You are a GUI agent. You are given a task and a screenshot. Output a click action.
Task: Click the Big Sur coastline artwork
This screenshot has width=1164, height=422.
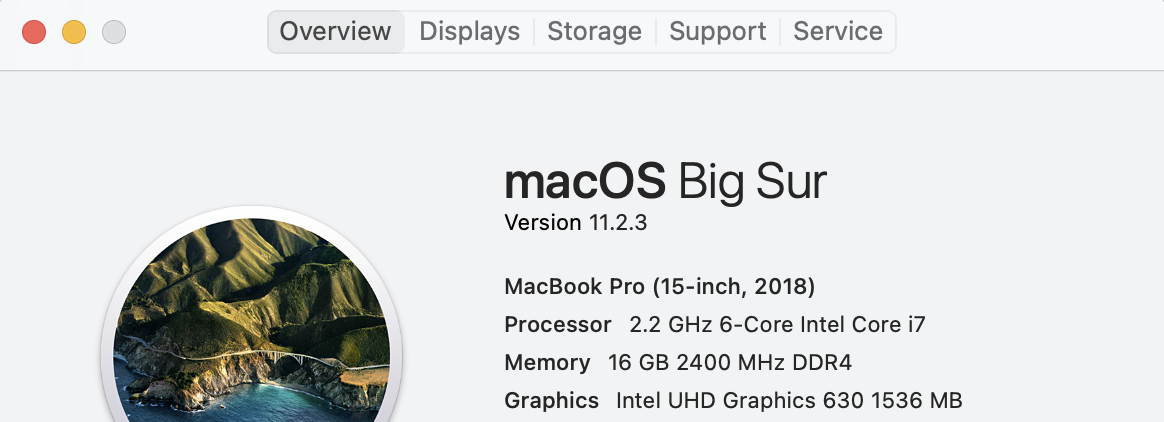point(252,319)
